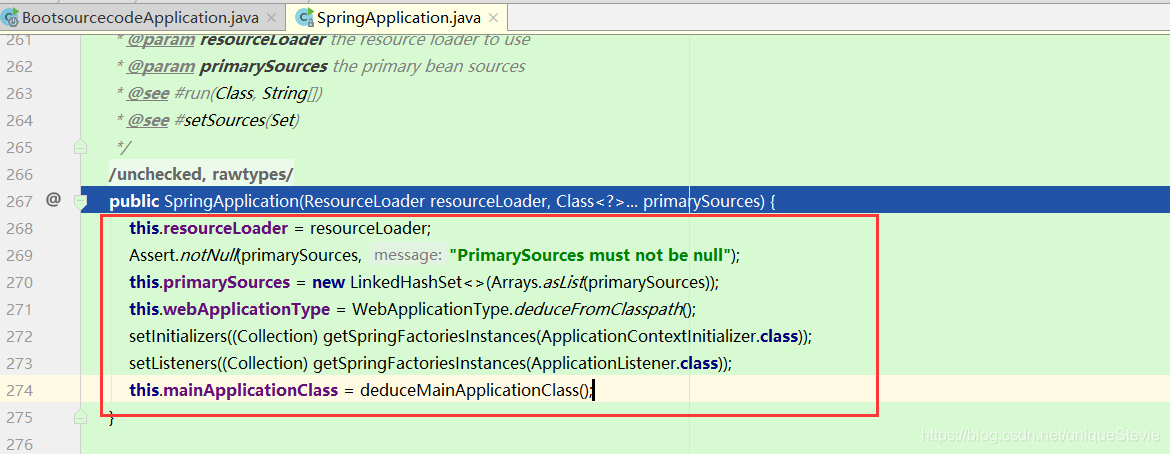Click 'ApplicationContextInitializer.class' argument
This screenshot has height=454, width=1170.
(x=671, y=336)
